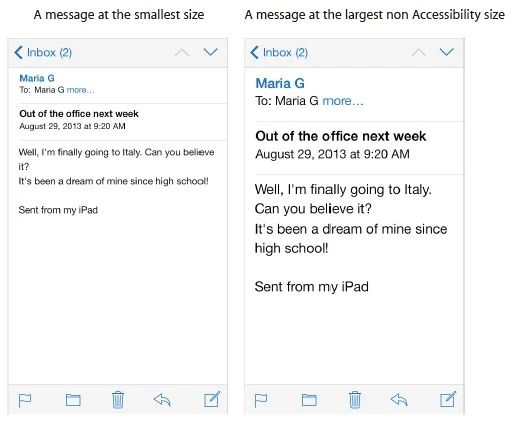
Task: Open sender Maria G in small message
Action: [37, 78]
